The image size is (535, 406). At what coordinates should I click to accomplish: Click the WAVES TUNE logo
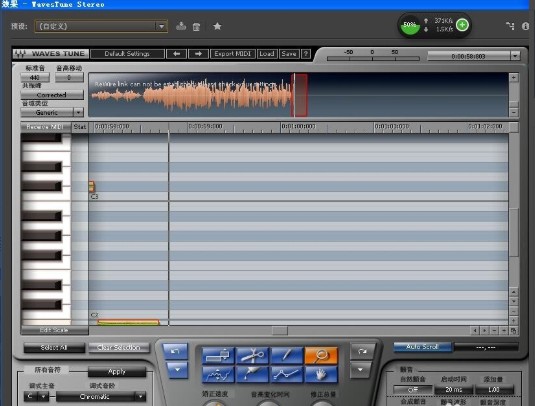point(50,54)
